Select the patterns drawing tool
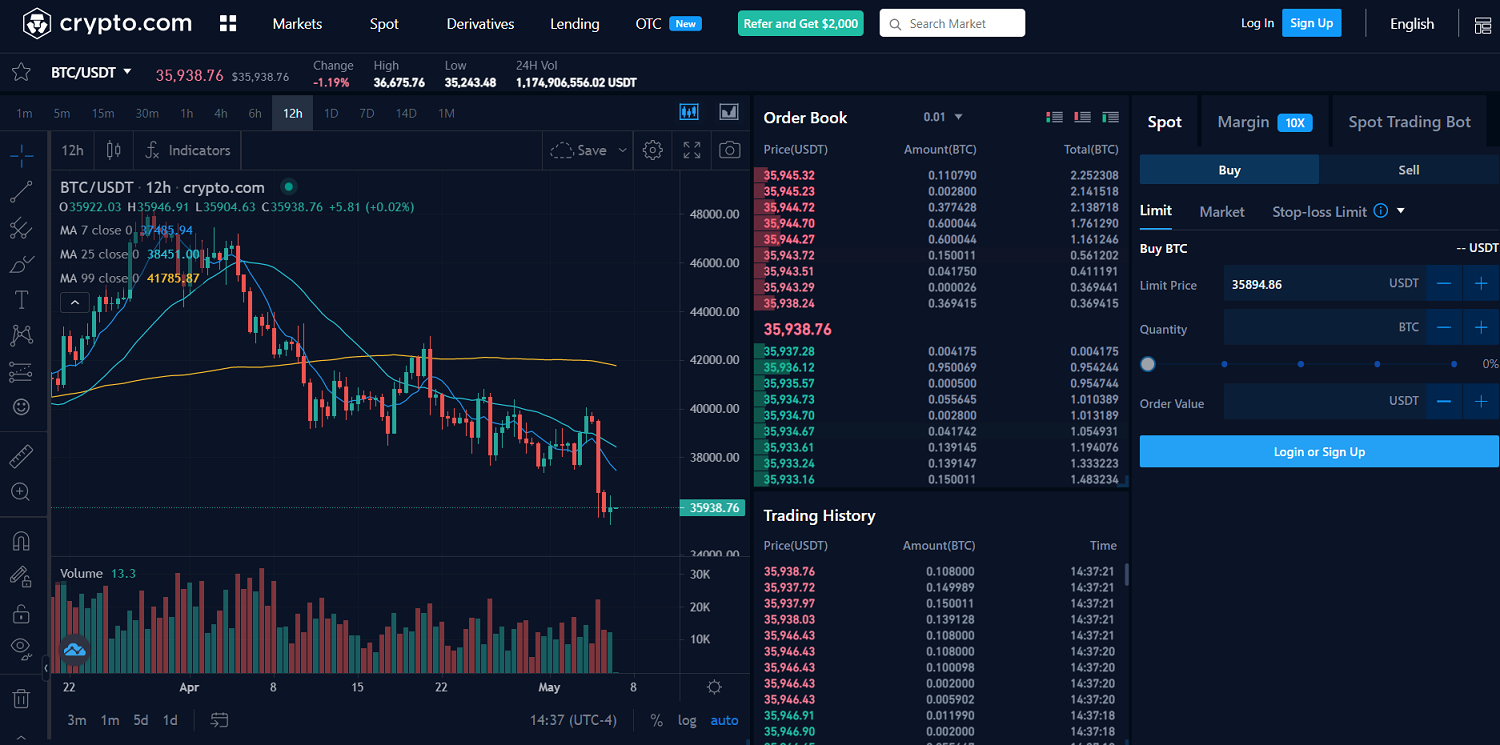The height and width of the screenshot is (745, 1500). [x=21, y=335]
